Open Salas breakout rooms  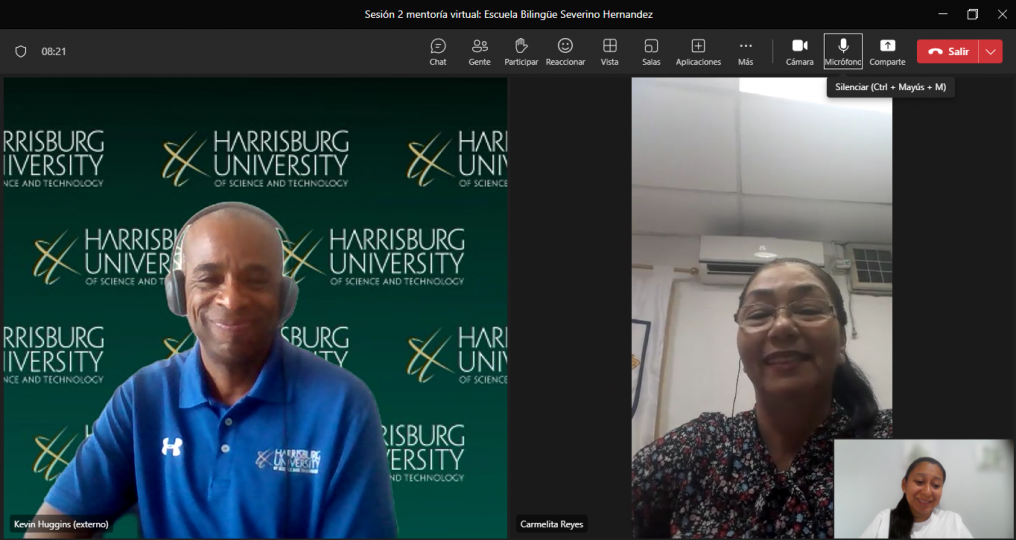click(651, 52)
